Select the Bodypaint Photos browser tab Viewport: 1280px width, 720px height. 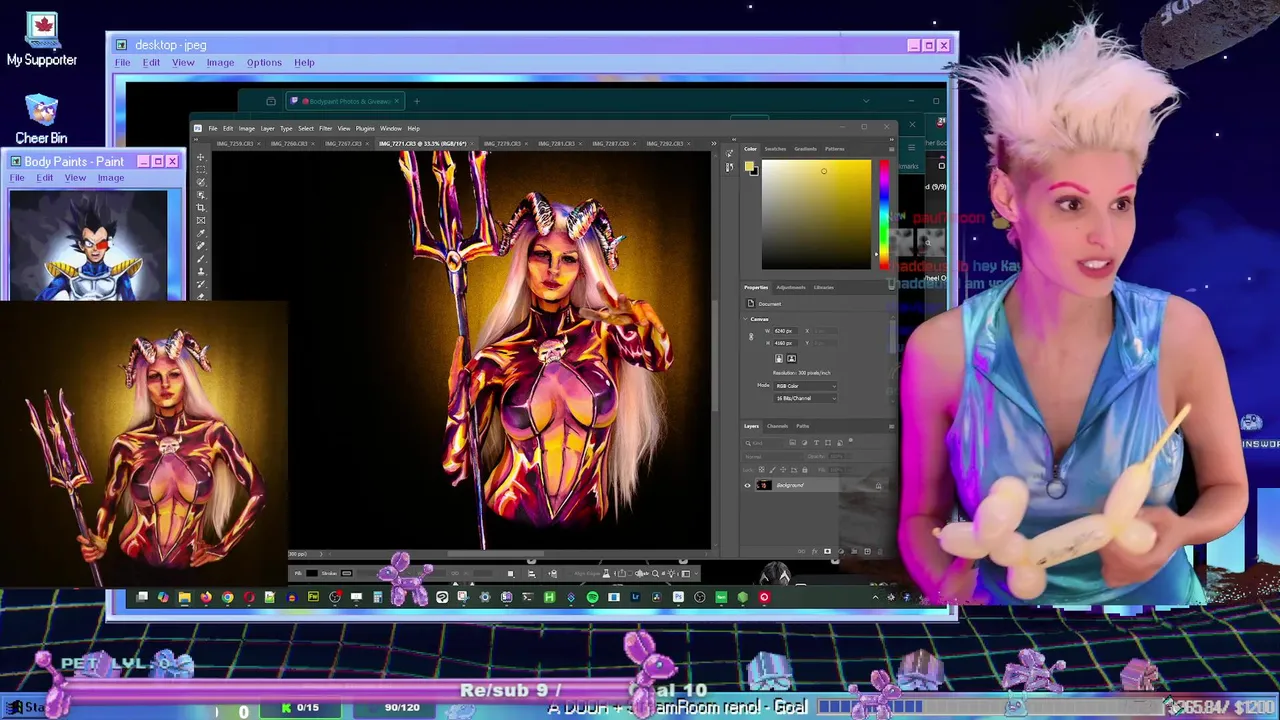[345, 101]
